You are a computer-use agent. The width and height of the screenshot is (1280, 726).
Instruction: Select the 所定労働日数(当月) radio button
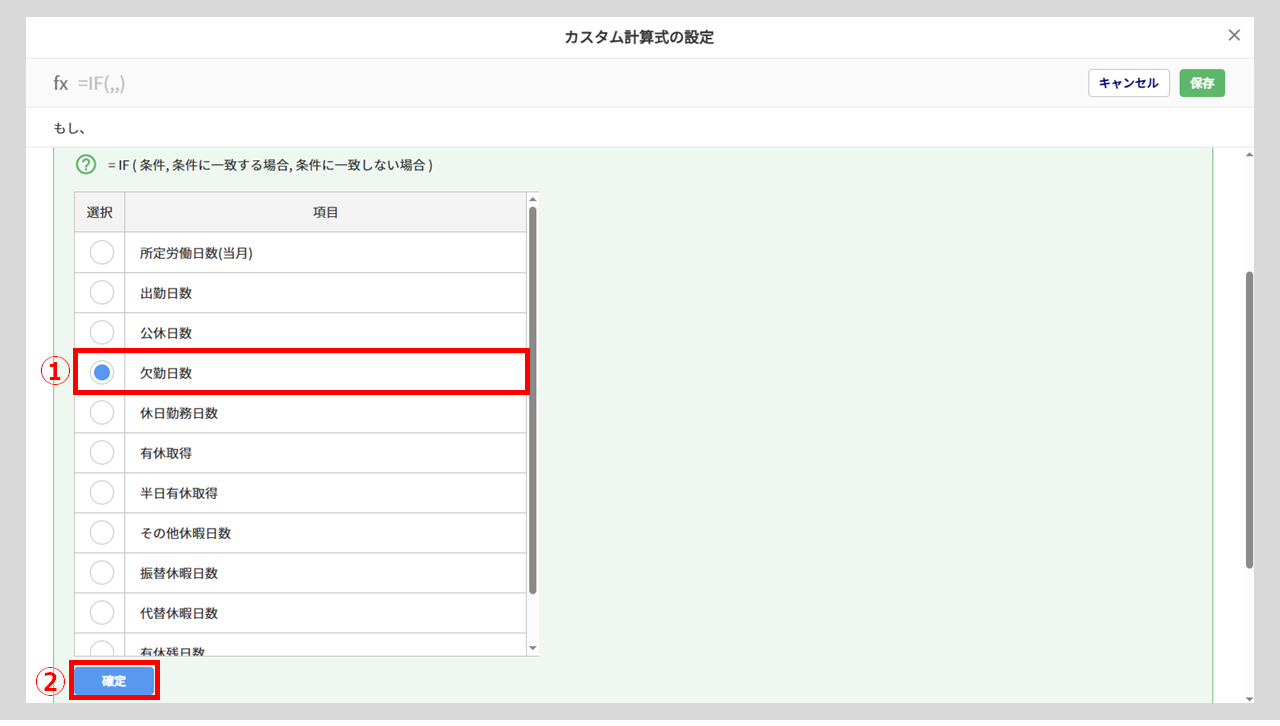tap(102, 253)
